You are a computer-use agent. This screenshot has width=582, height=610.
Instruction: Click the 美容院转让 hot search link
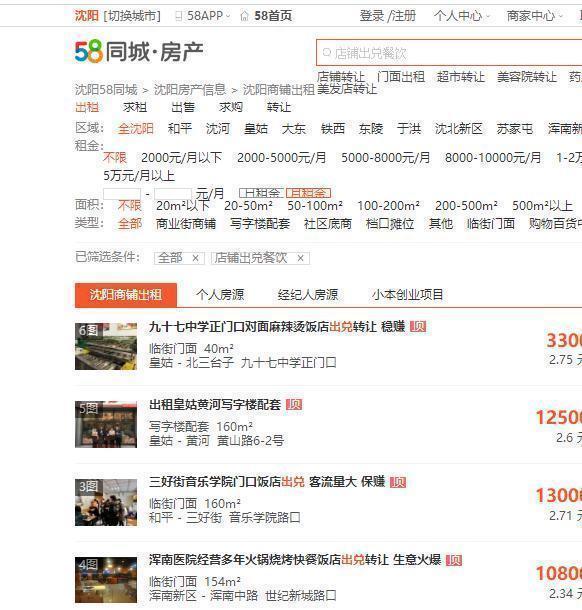pos(527,77)
